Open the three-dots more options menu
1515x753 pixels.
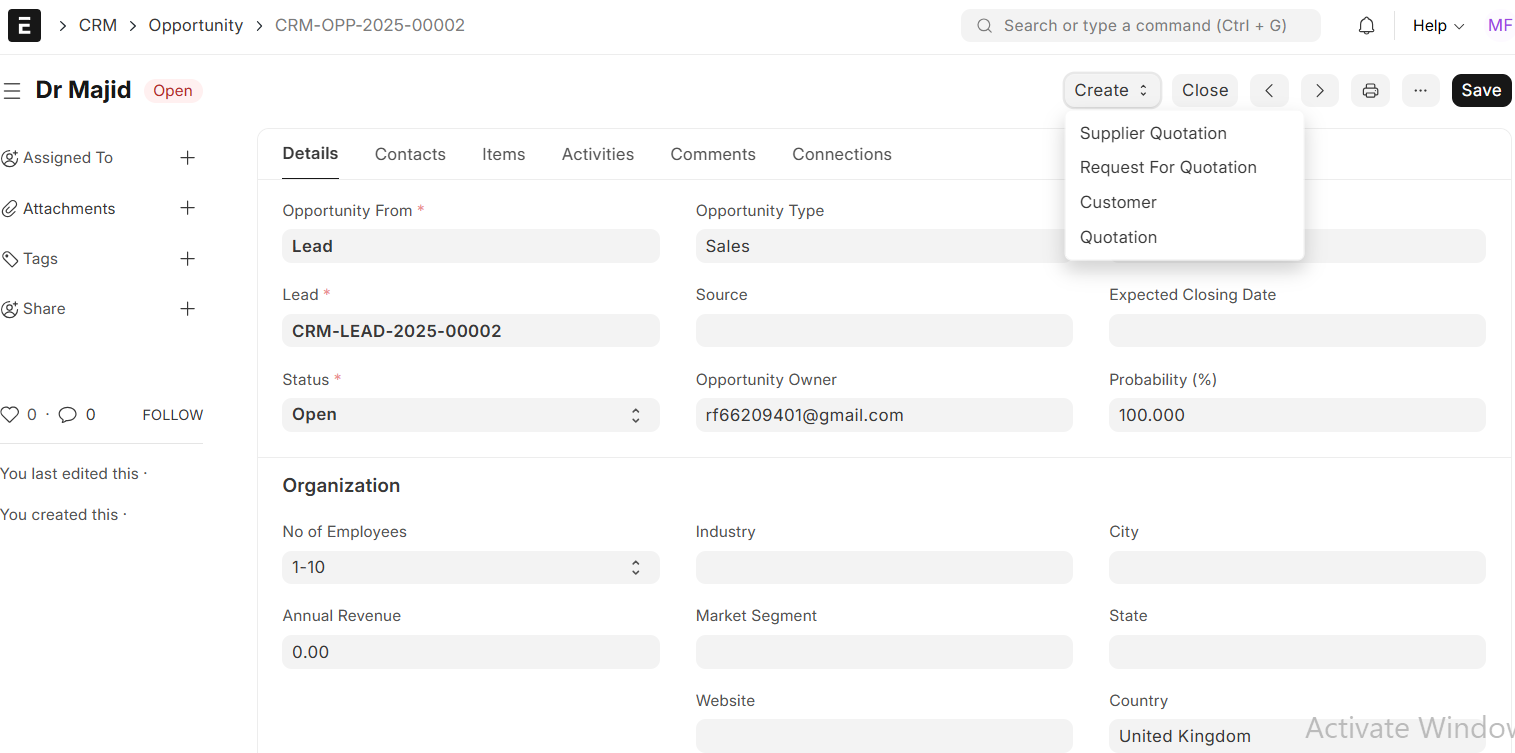(x=1420, y=90)
